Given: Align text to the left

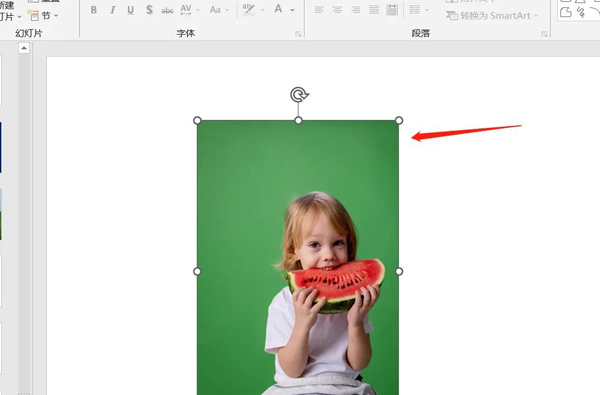Looking at the screenshot, I should (x=319, y=10).
